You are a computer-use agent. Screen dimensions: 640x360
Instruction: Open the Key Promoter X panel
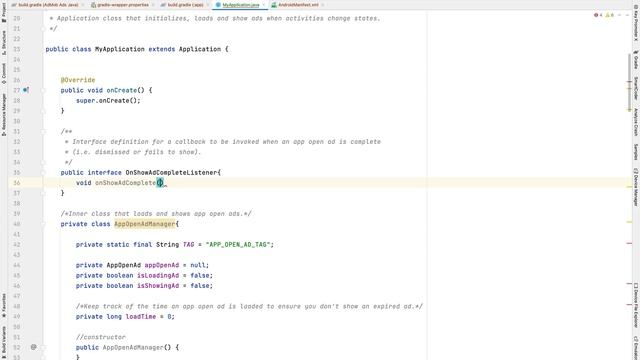tap(636, 24)
